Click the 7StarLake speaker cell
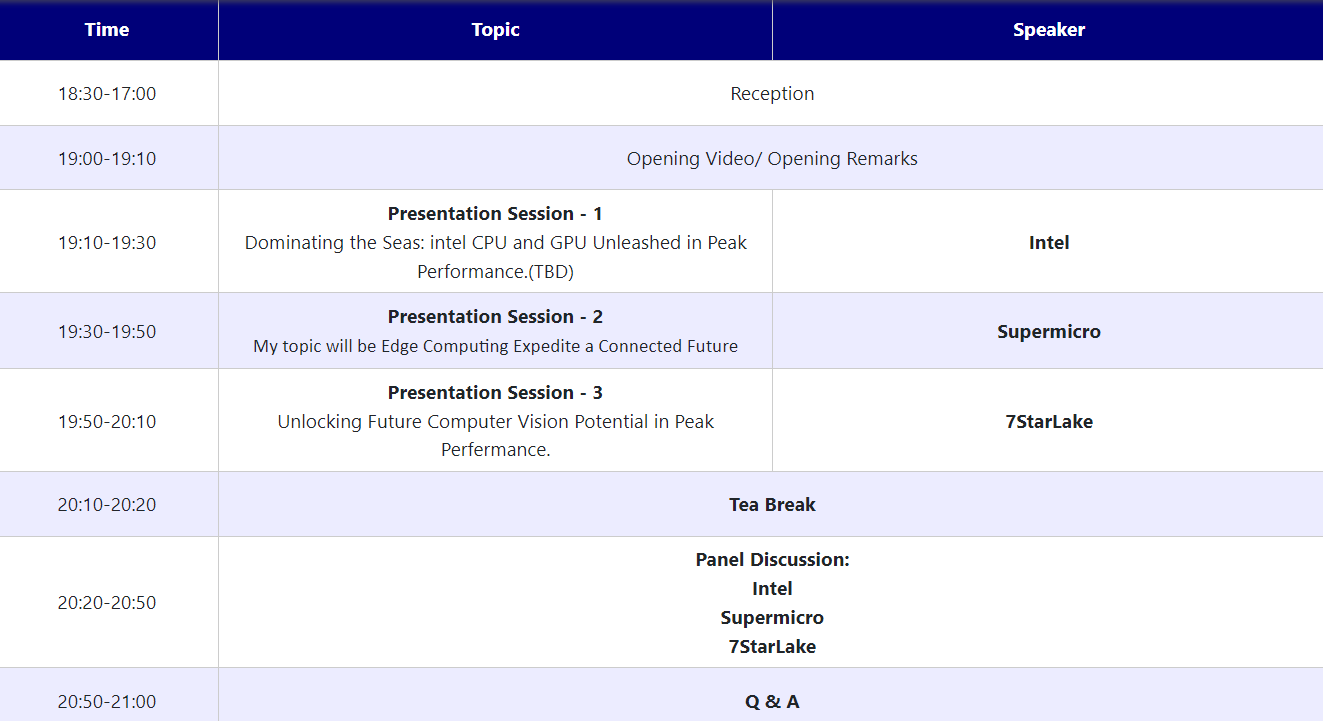1323x721 pixels. click(x=1048, y=422)
